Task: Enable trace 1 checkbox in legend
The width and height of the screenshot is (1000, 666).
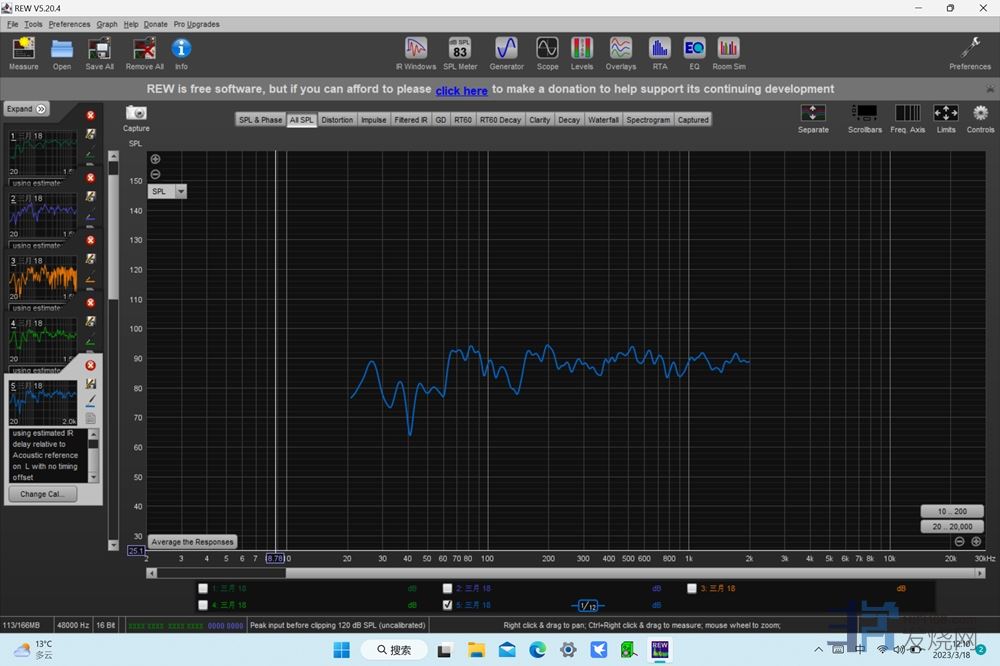Action: tap(204, 589)
